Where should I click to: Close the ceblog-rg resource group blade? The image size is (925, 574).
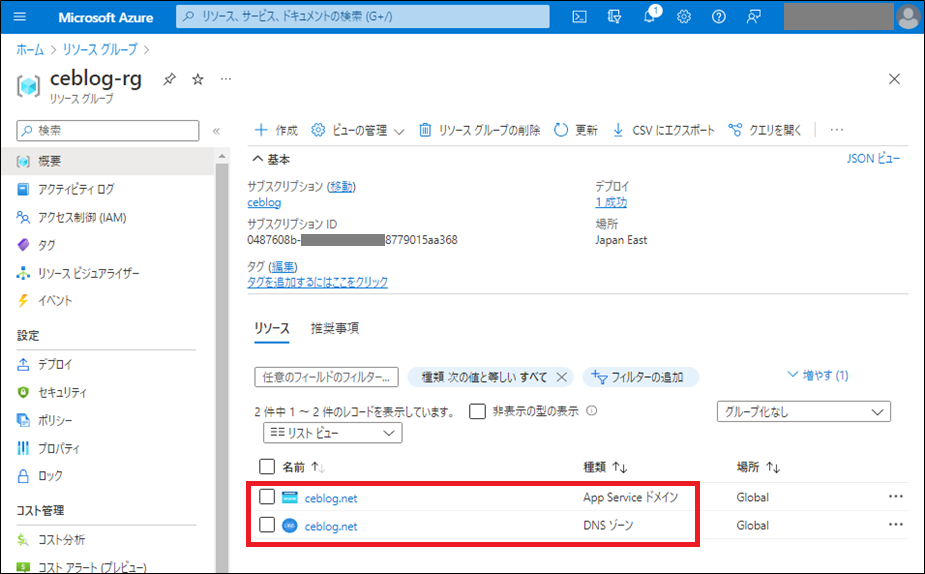(894, 79)
